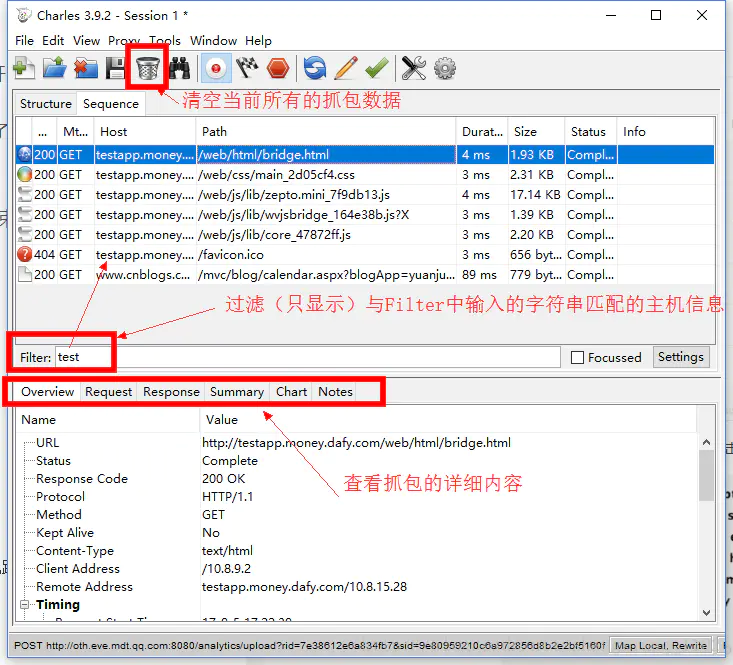The image size is (733, 665).
Task: Click the globe icon of the bridge.html row
Action: point(24,155)
